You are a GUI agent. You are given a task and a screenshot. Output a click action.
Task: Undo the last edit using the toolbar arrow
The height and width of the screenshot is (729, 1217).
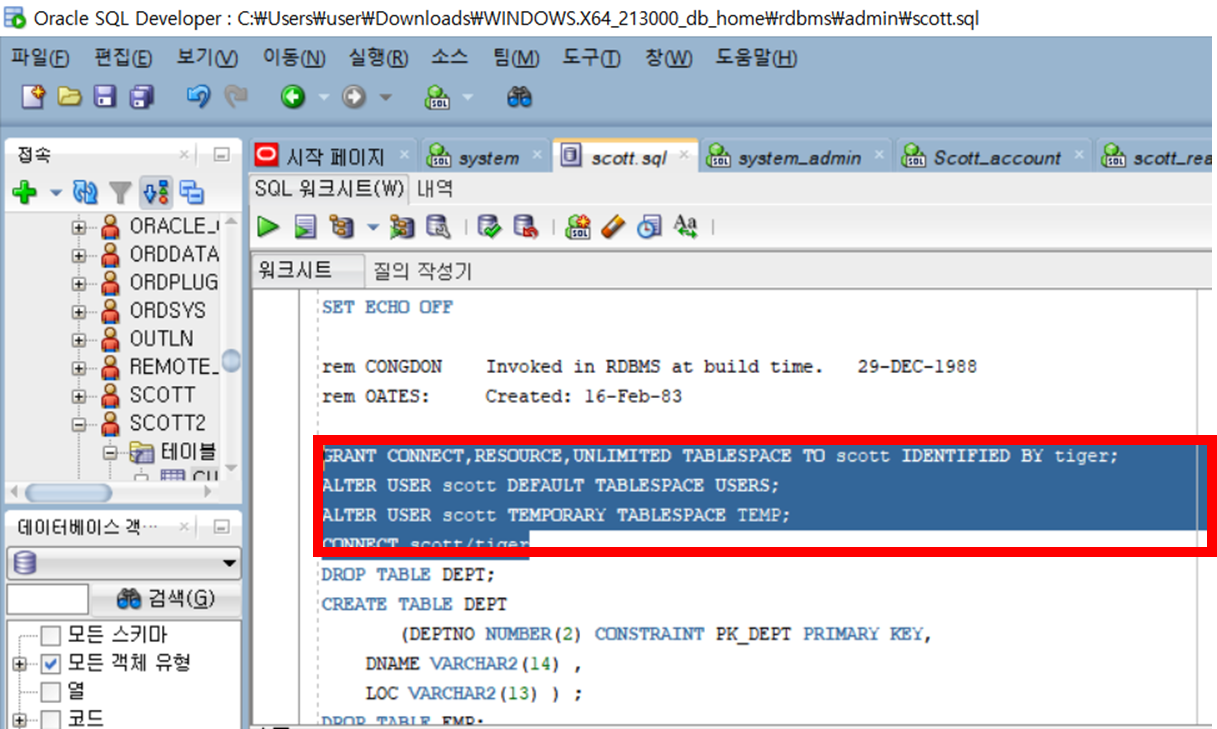point(198,96)
